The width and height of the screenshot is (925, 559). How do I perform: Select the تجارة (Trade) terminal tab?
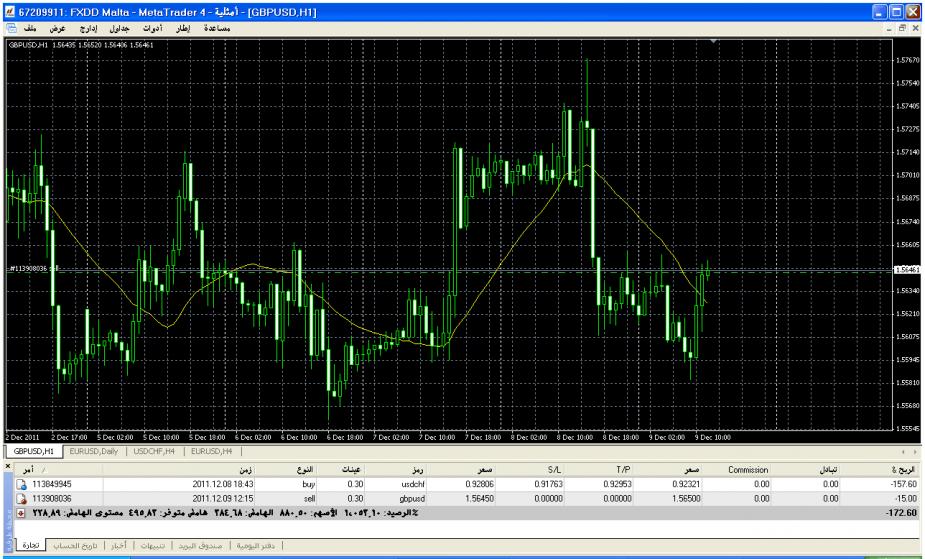coord(31,545)
